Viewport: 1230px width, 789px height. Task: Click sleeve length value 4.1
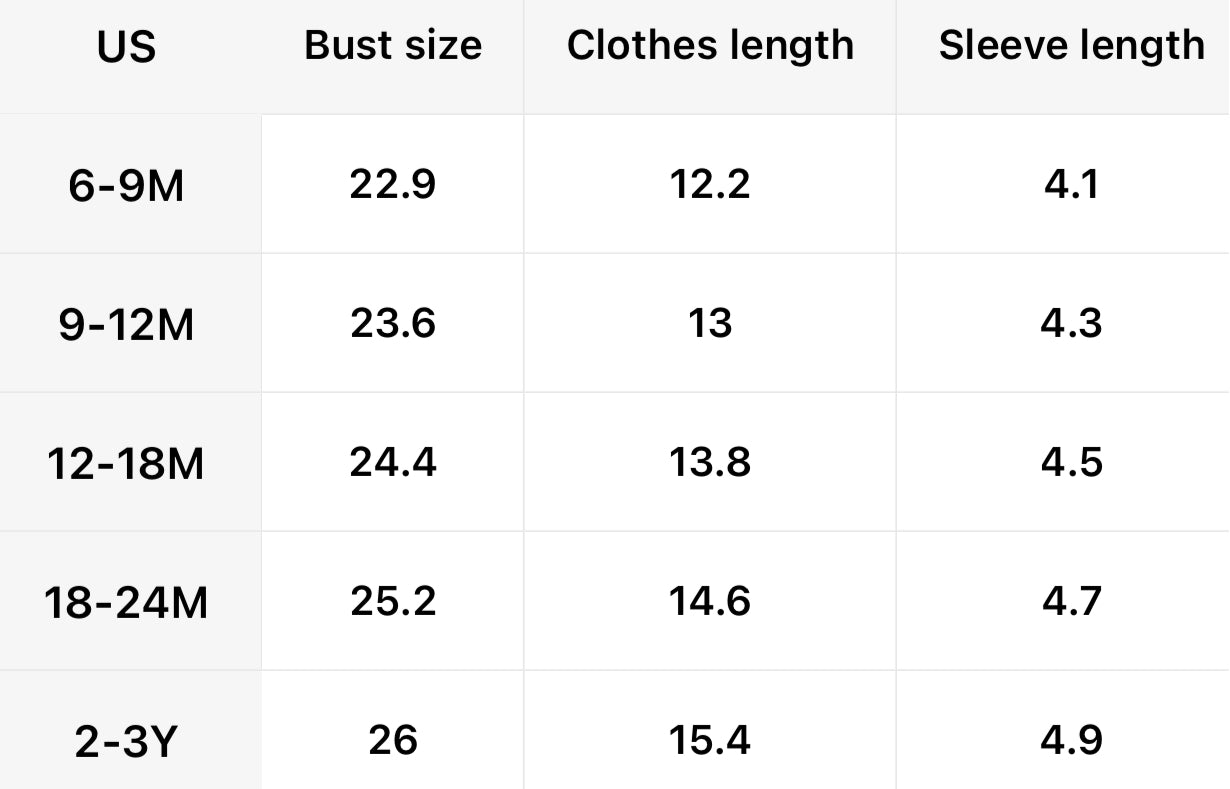point(1071,184)
